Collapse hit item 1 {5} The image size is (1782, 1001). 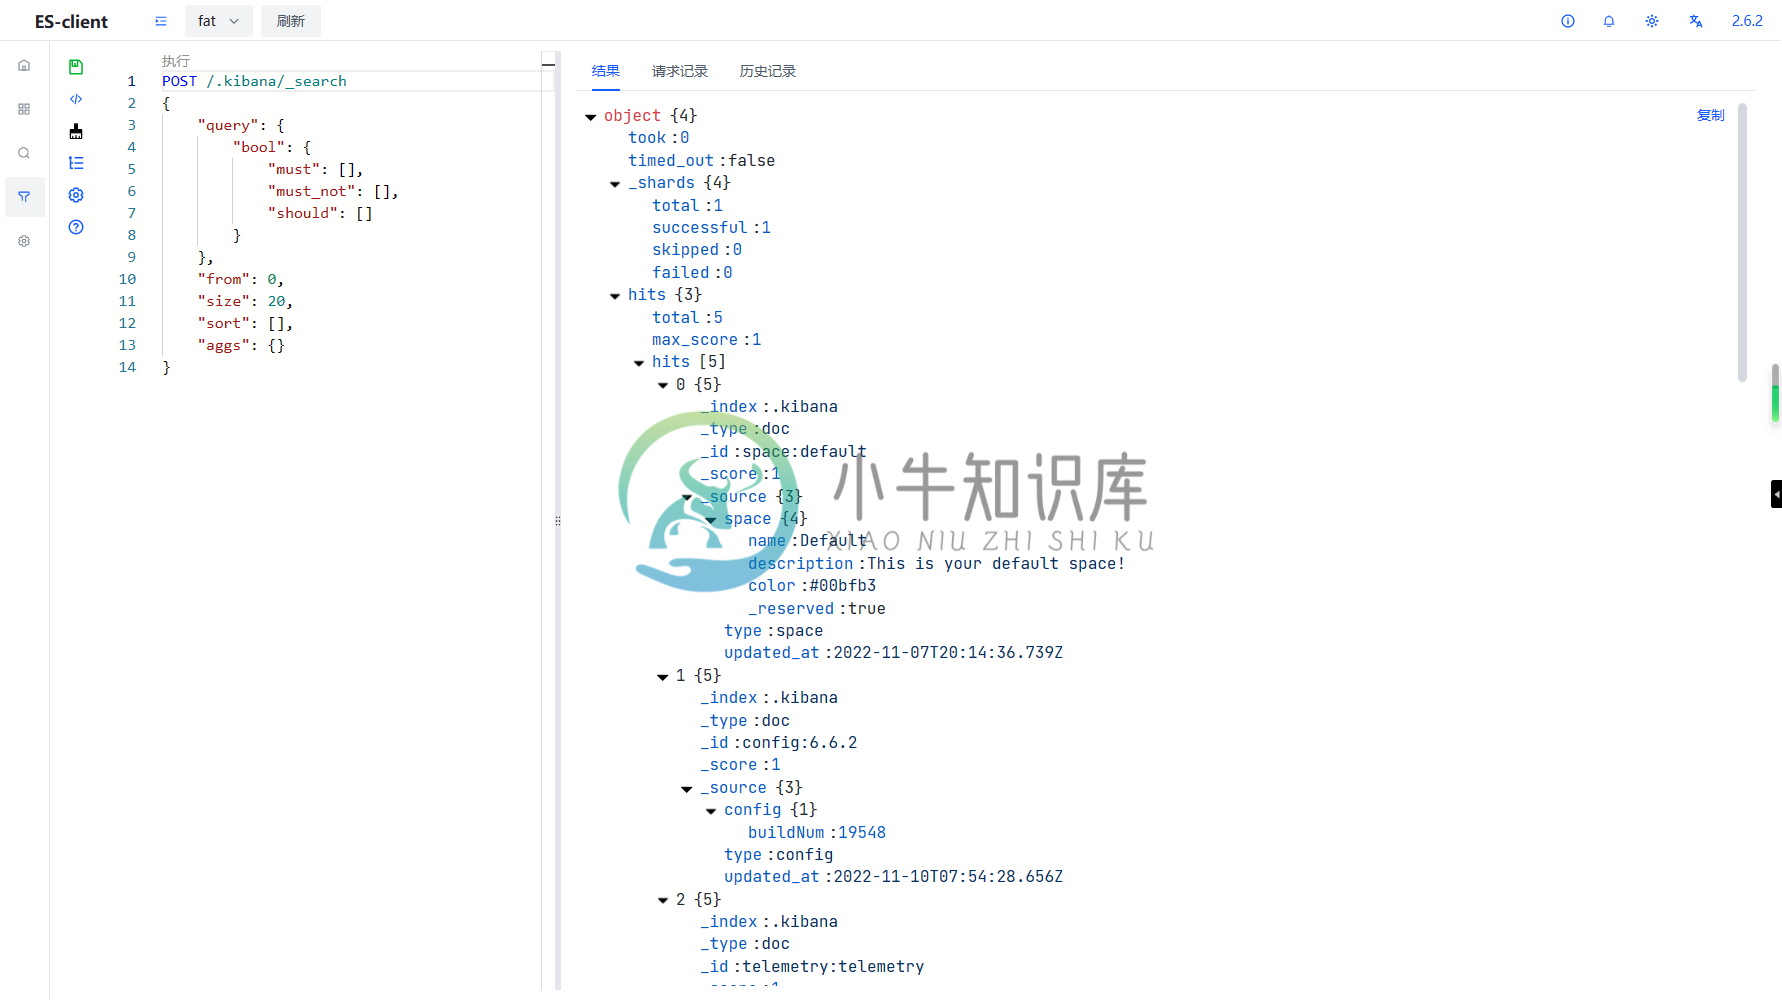click(x=663, y=677)
